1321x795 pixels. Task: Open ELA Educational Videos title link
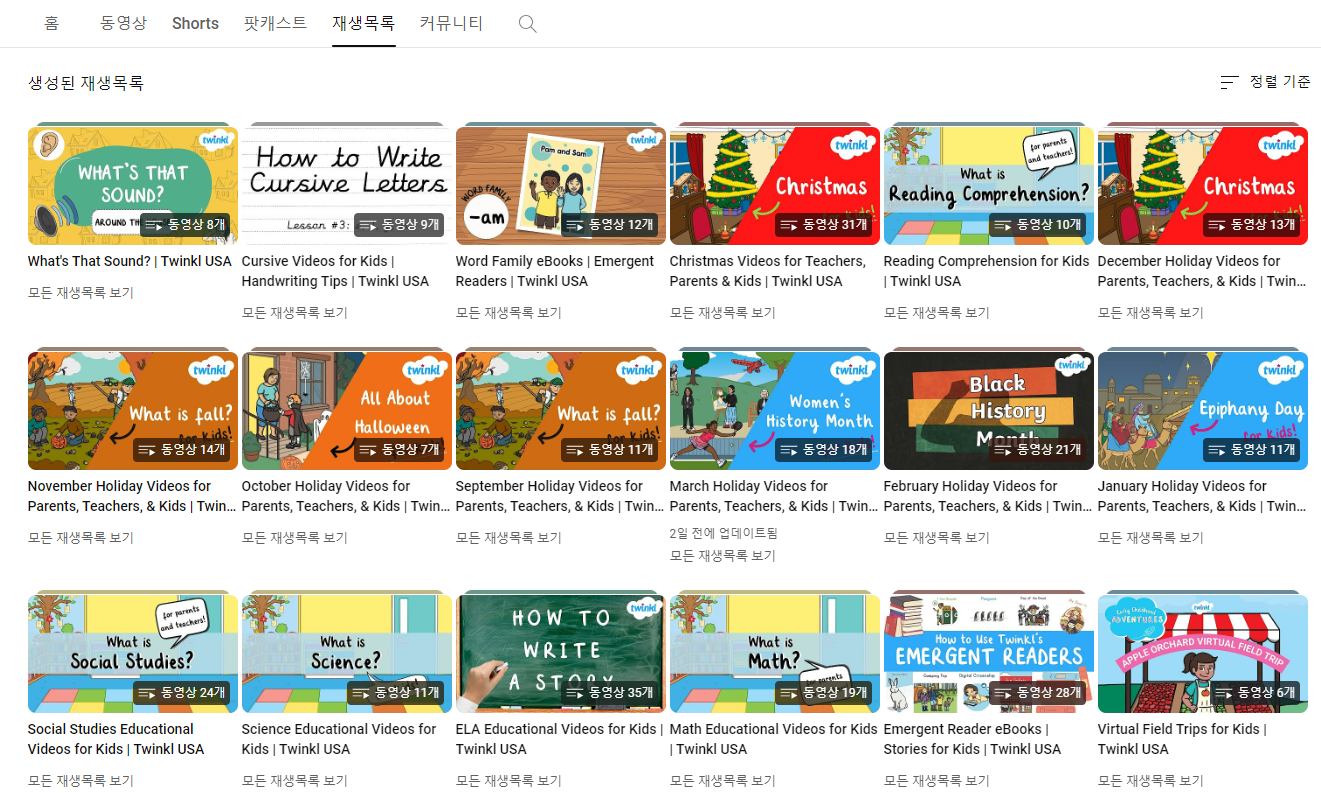coord(558,739)
